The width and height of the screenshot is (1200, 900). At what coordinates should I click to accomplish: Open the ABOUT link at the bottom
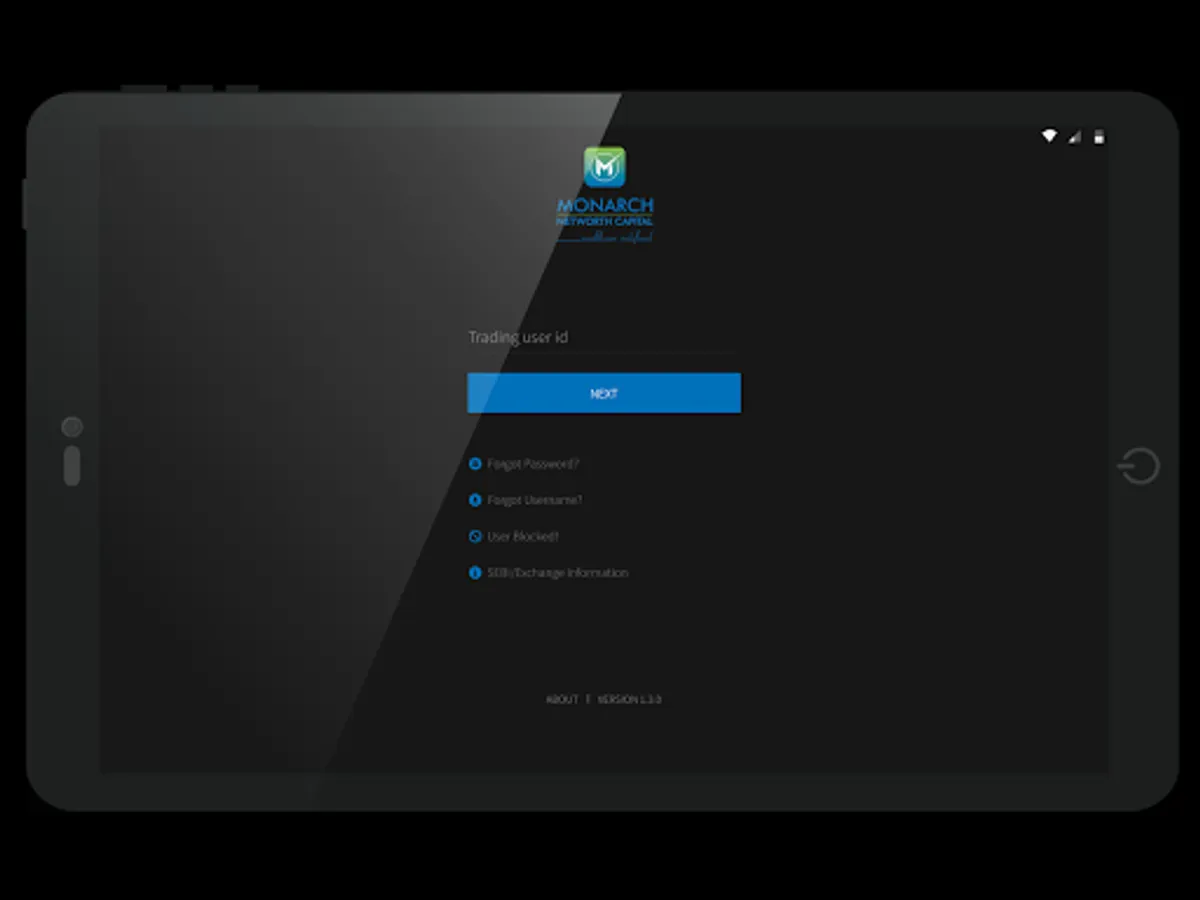tap(562, 700)
